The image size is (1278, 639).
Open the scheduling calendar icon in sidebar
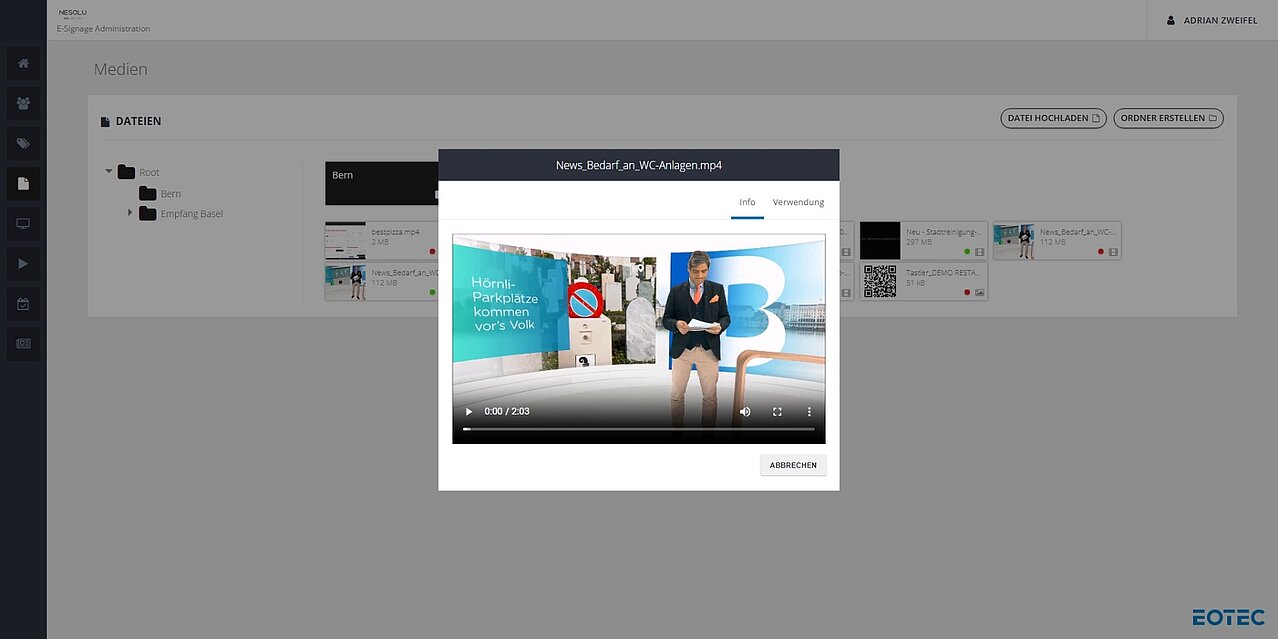click(23, 304)
